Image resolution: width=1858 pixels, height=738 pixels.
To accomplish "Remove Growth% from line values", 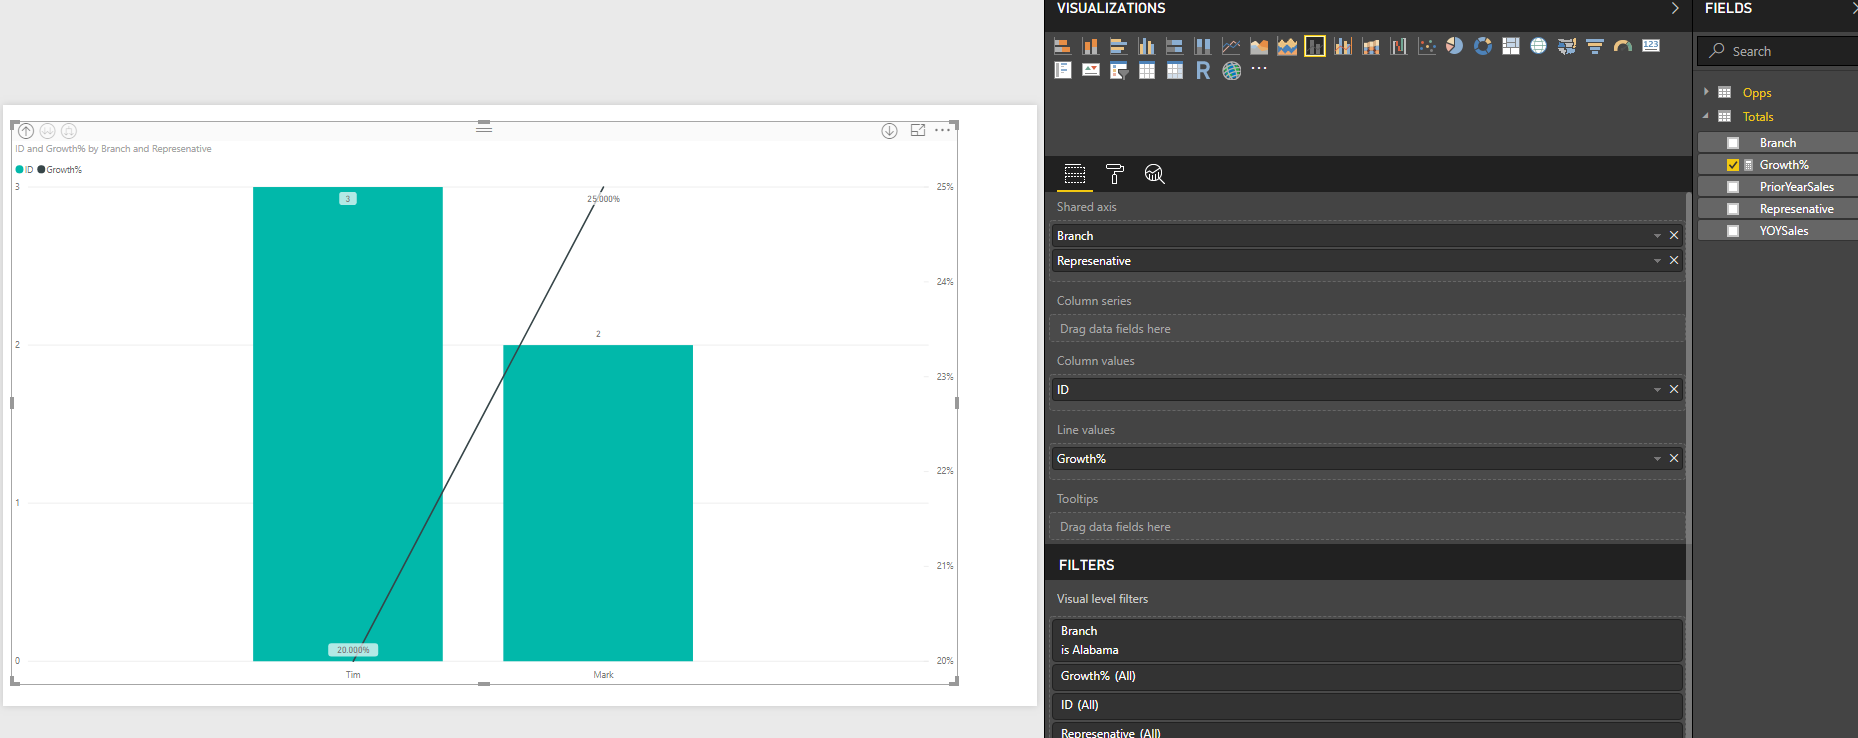I will pyautogui.click(x=1674, y=459).
